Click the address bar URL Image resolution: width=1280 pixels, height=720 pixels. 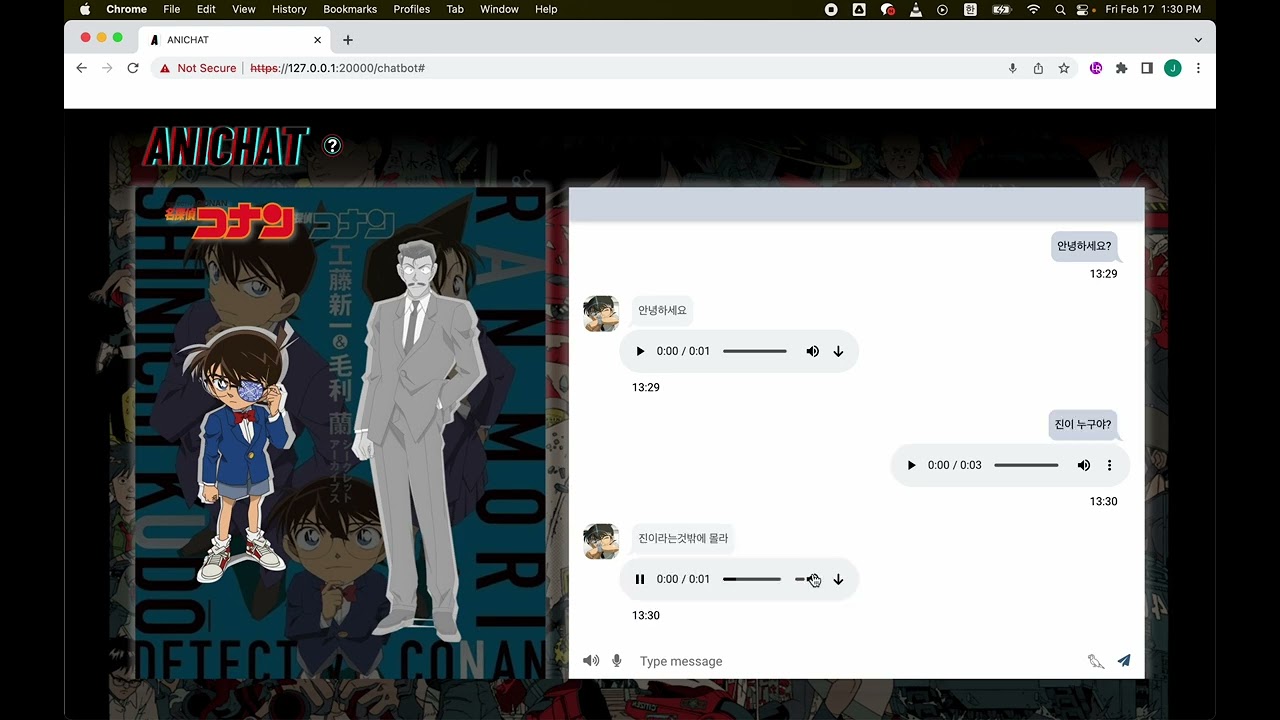click(337, 68)
